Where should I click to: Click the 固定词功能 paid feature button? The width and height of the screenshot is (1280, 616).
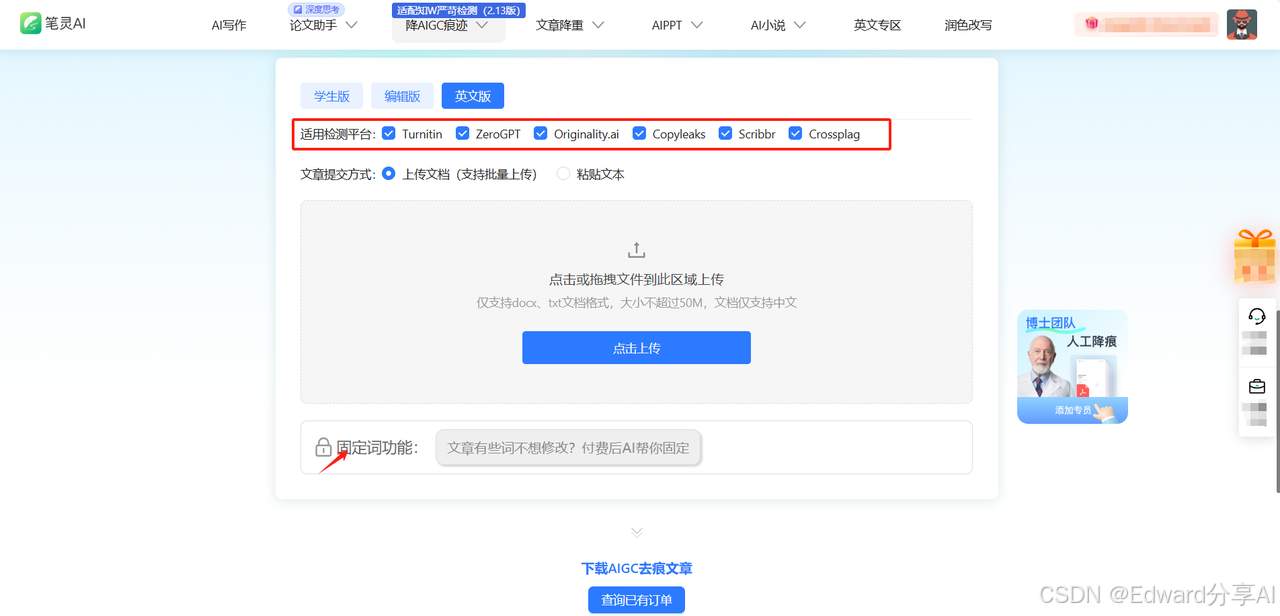(x=568, y=448)
